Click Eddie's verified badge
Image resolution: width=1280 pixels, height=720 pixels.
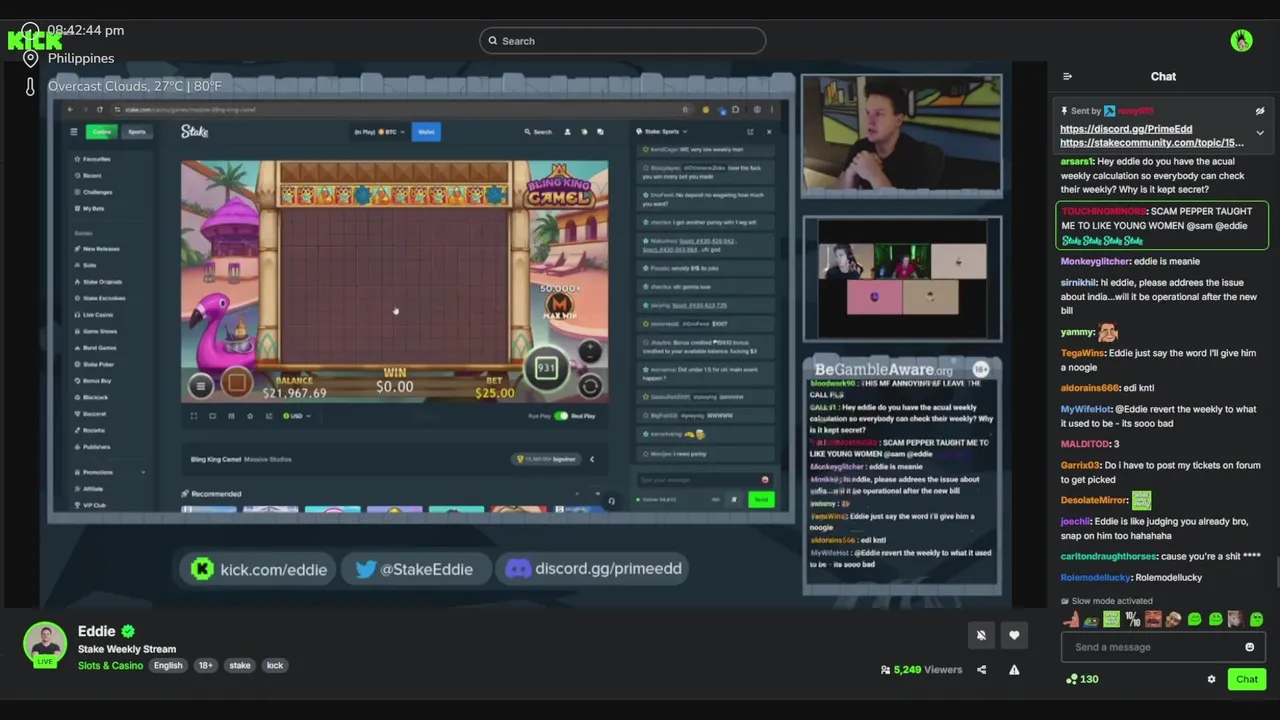(128, 631)
